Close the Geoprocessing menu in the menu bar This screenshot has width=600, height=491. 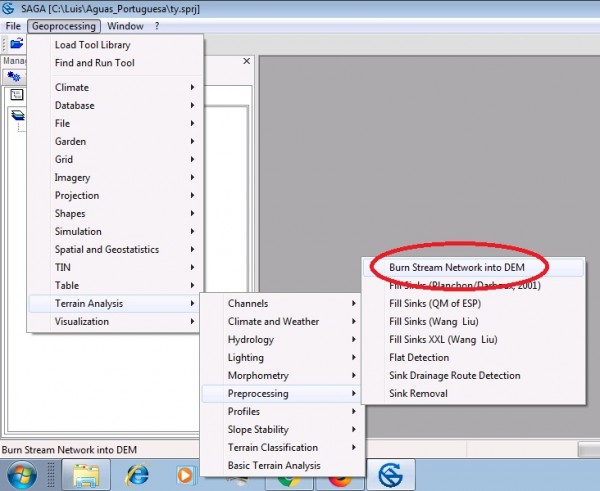(64, 26)
